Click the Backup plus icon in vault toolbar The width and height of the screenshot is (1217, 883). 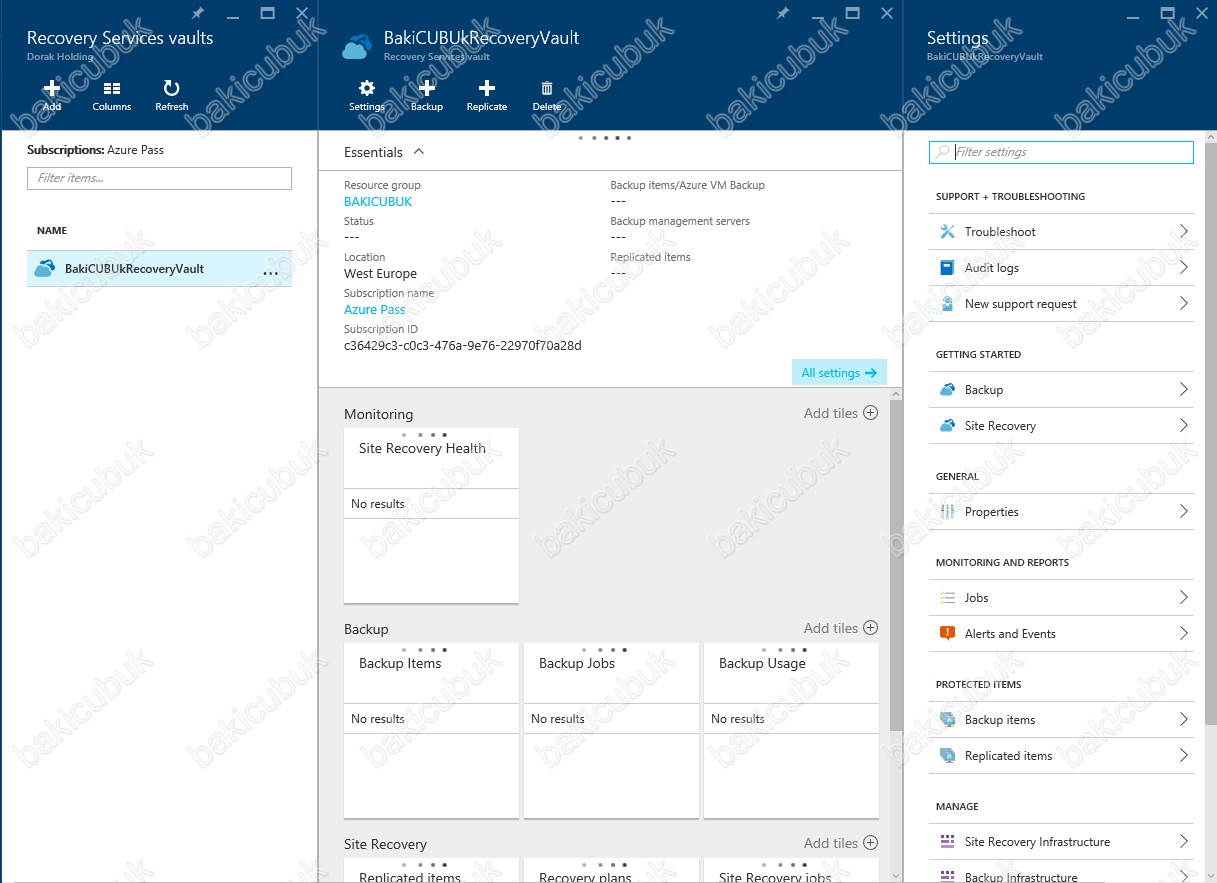pos(427,89)
